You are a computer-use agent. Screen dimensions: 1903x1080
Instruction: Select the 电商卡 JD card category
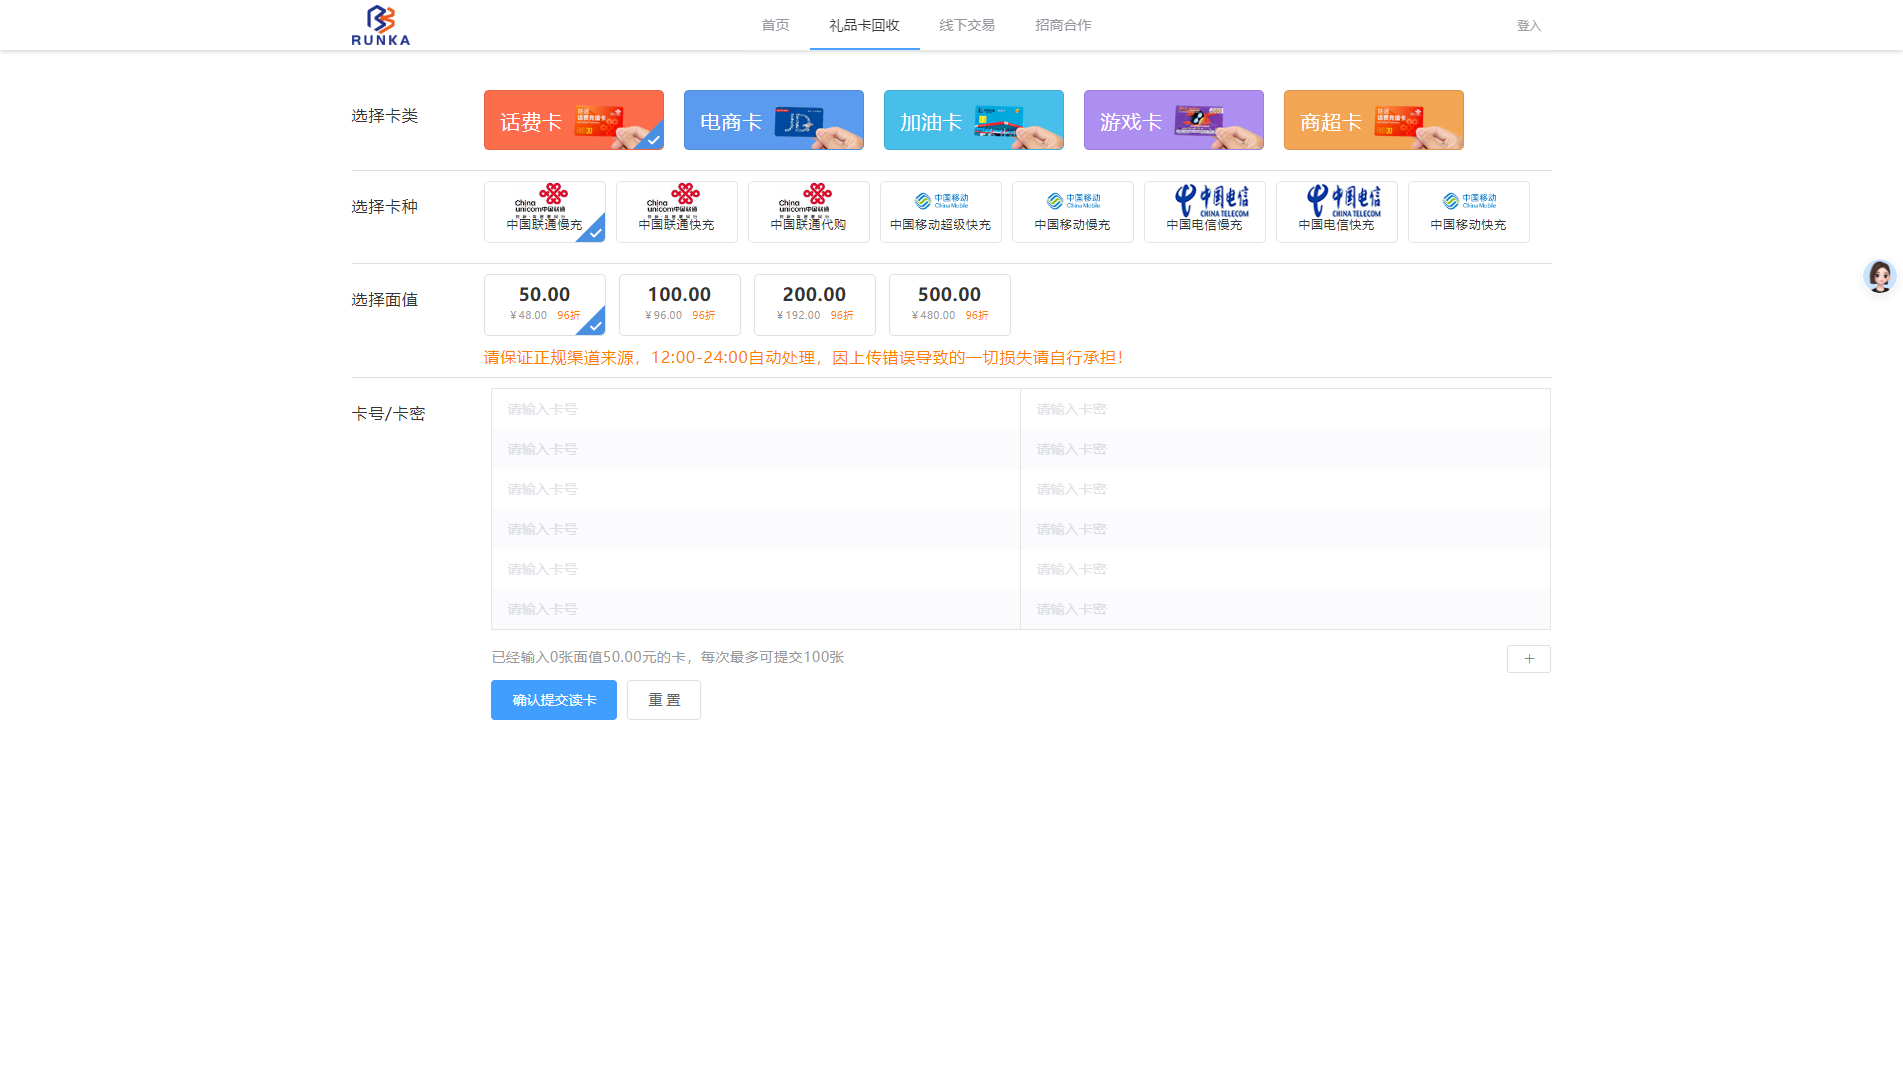click(773, 120)
